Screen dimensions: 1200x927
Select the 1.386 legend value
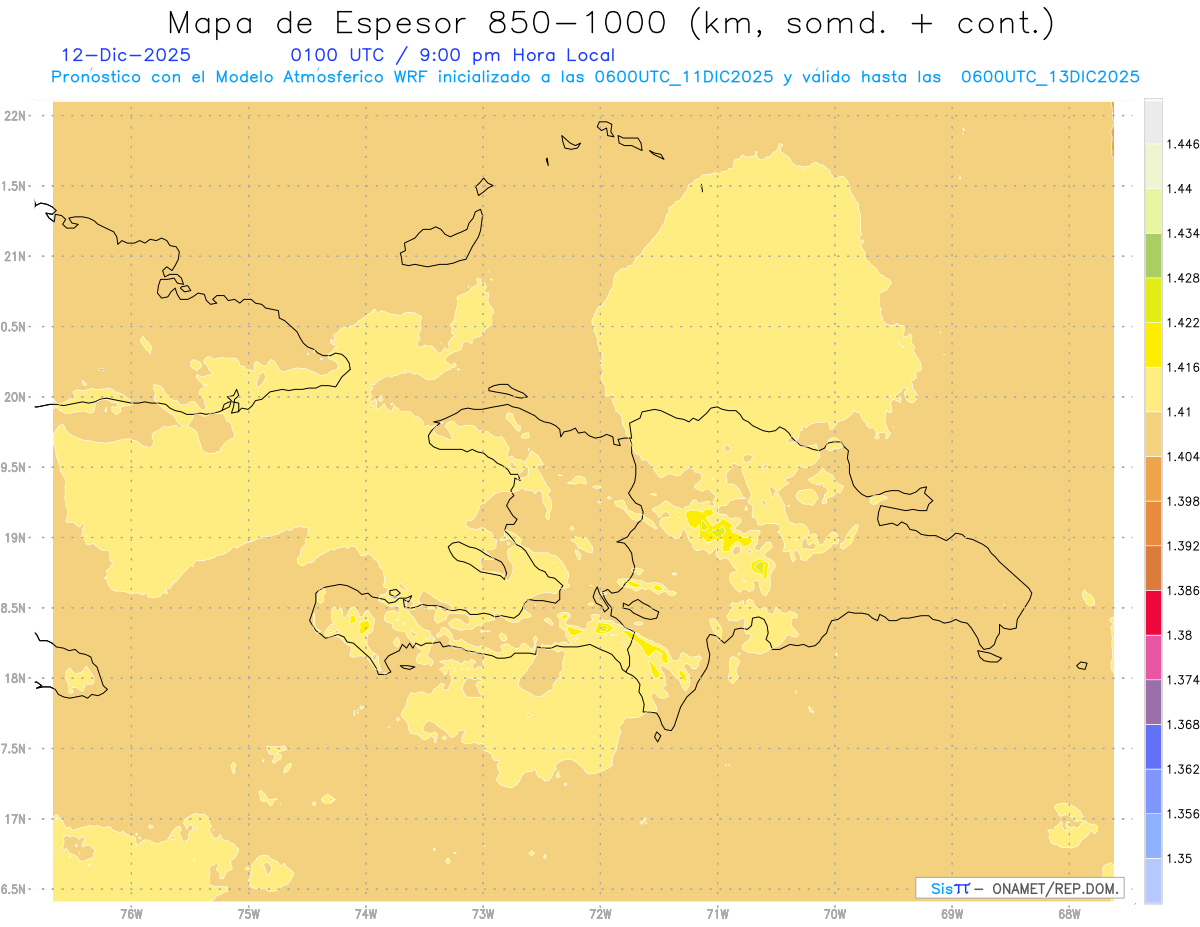point(1185,590)
